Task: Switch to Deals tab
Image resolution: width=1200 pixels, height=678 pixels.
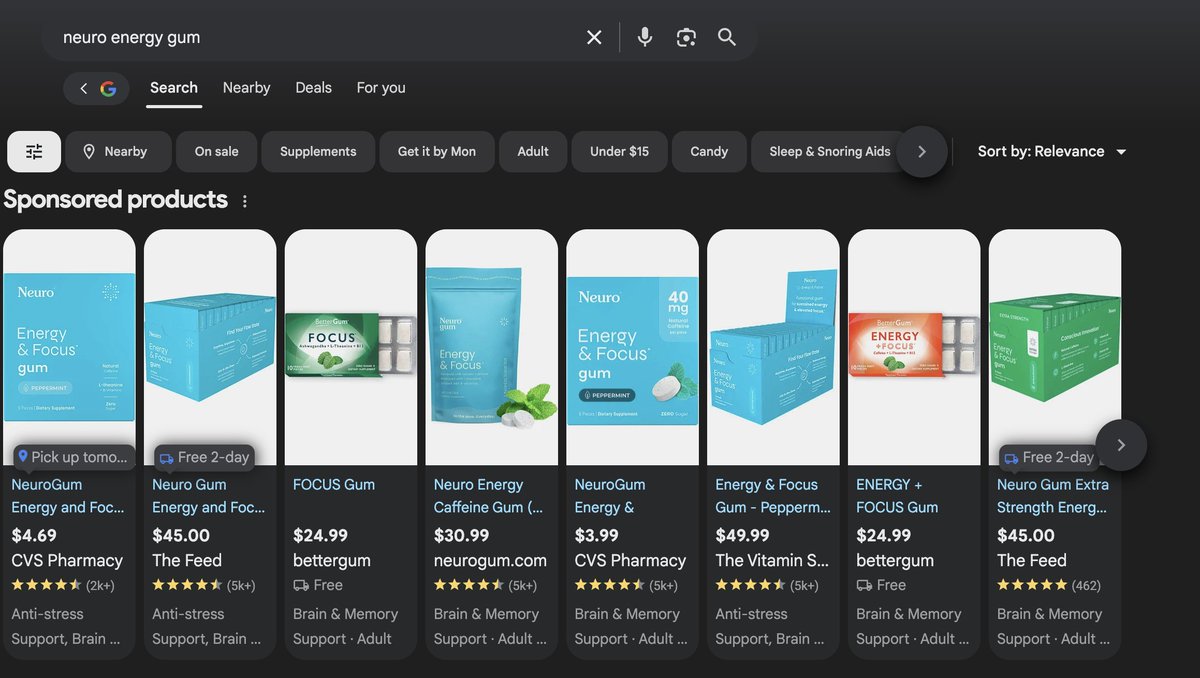Action: pos(313,88)
